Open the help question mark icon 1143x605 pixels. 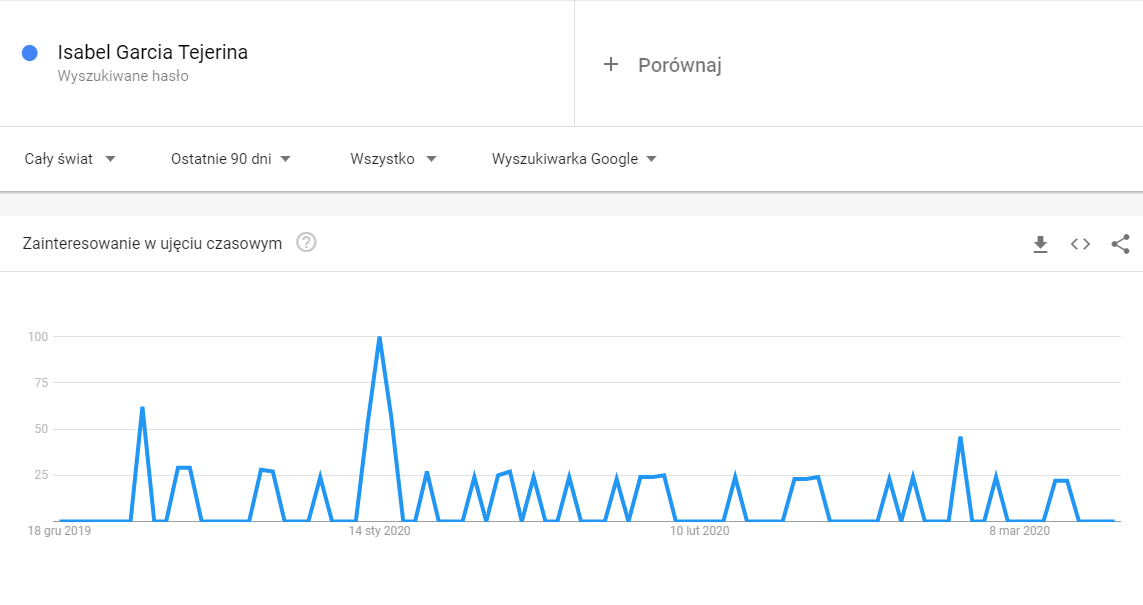click(306, 243)
